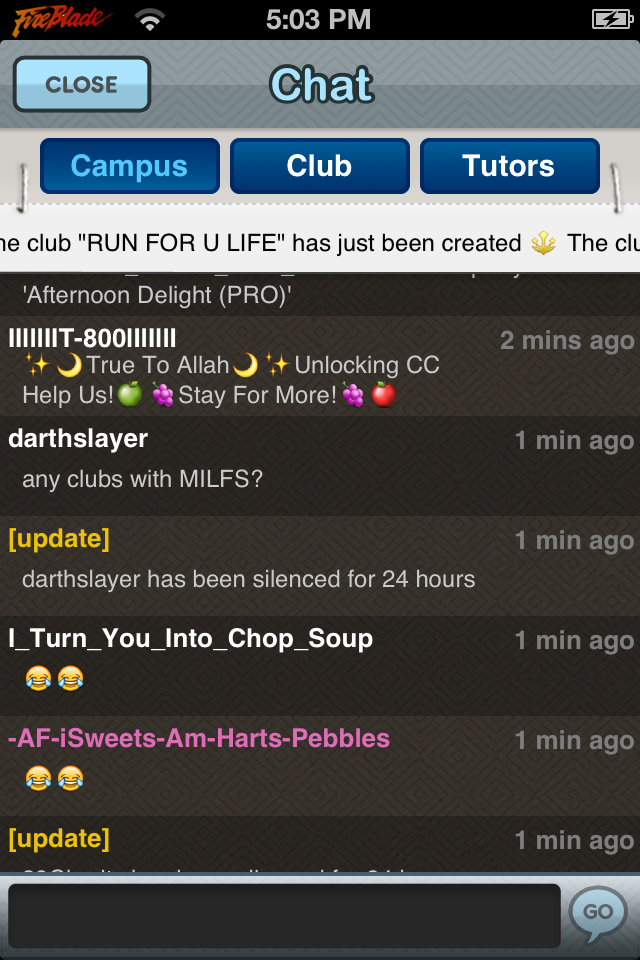The width and height of the screenshot is (640, 960).
Task: Tap the 'any clubs with MILFS?' message
Action: [143, 479]
